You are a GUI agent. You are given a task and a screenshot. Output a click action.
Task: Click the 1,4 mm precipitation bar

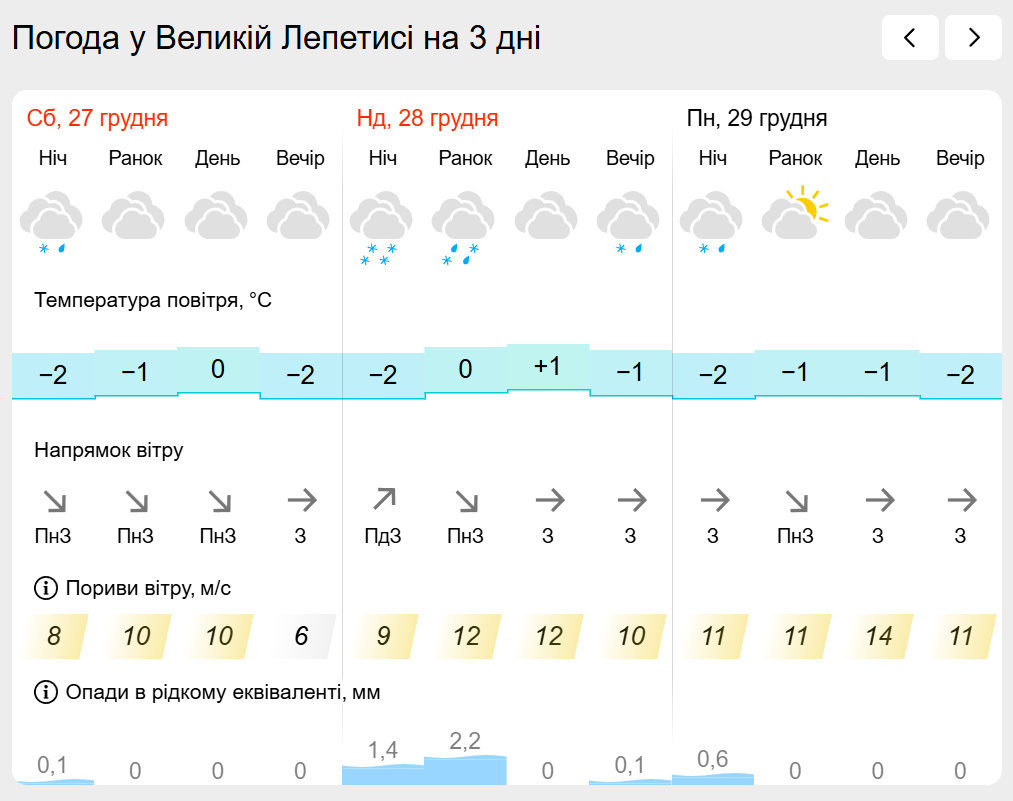tap(383, 772)
